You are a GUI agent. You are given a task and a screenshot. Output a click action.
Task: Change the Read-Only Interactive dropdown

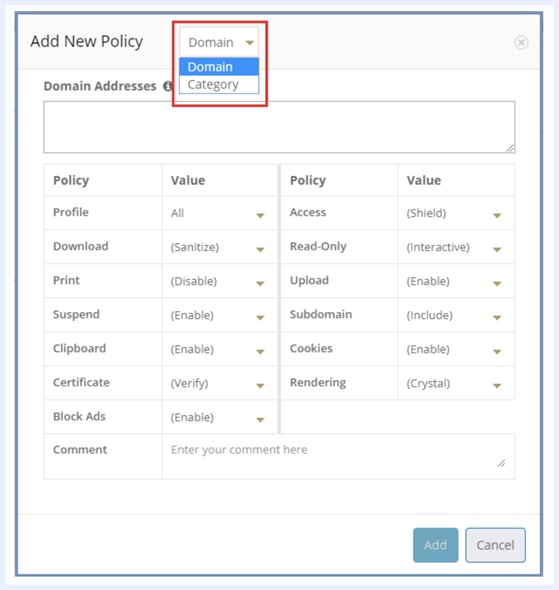454,247
